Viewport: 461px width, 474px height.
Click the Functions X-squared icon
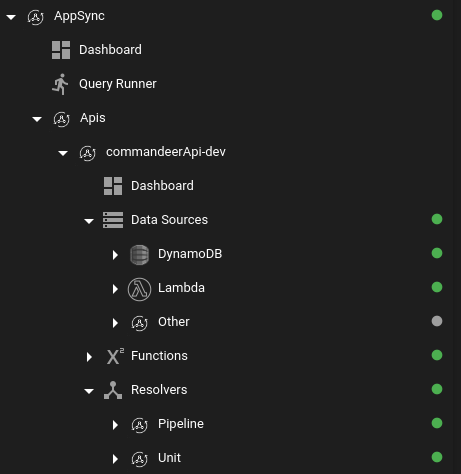(115, 356)
